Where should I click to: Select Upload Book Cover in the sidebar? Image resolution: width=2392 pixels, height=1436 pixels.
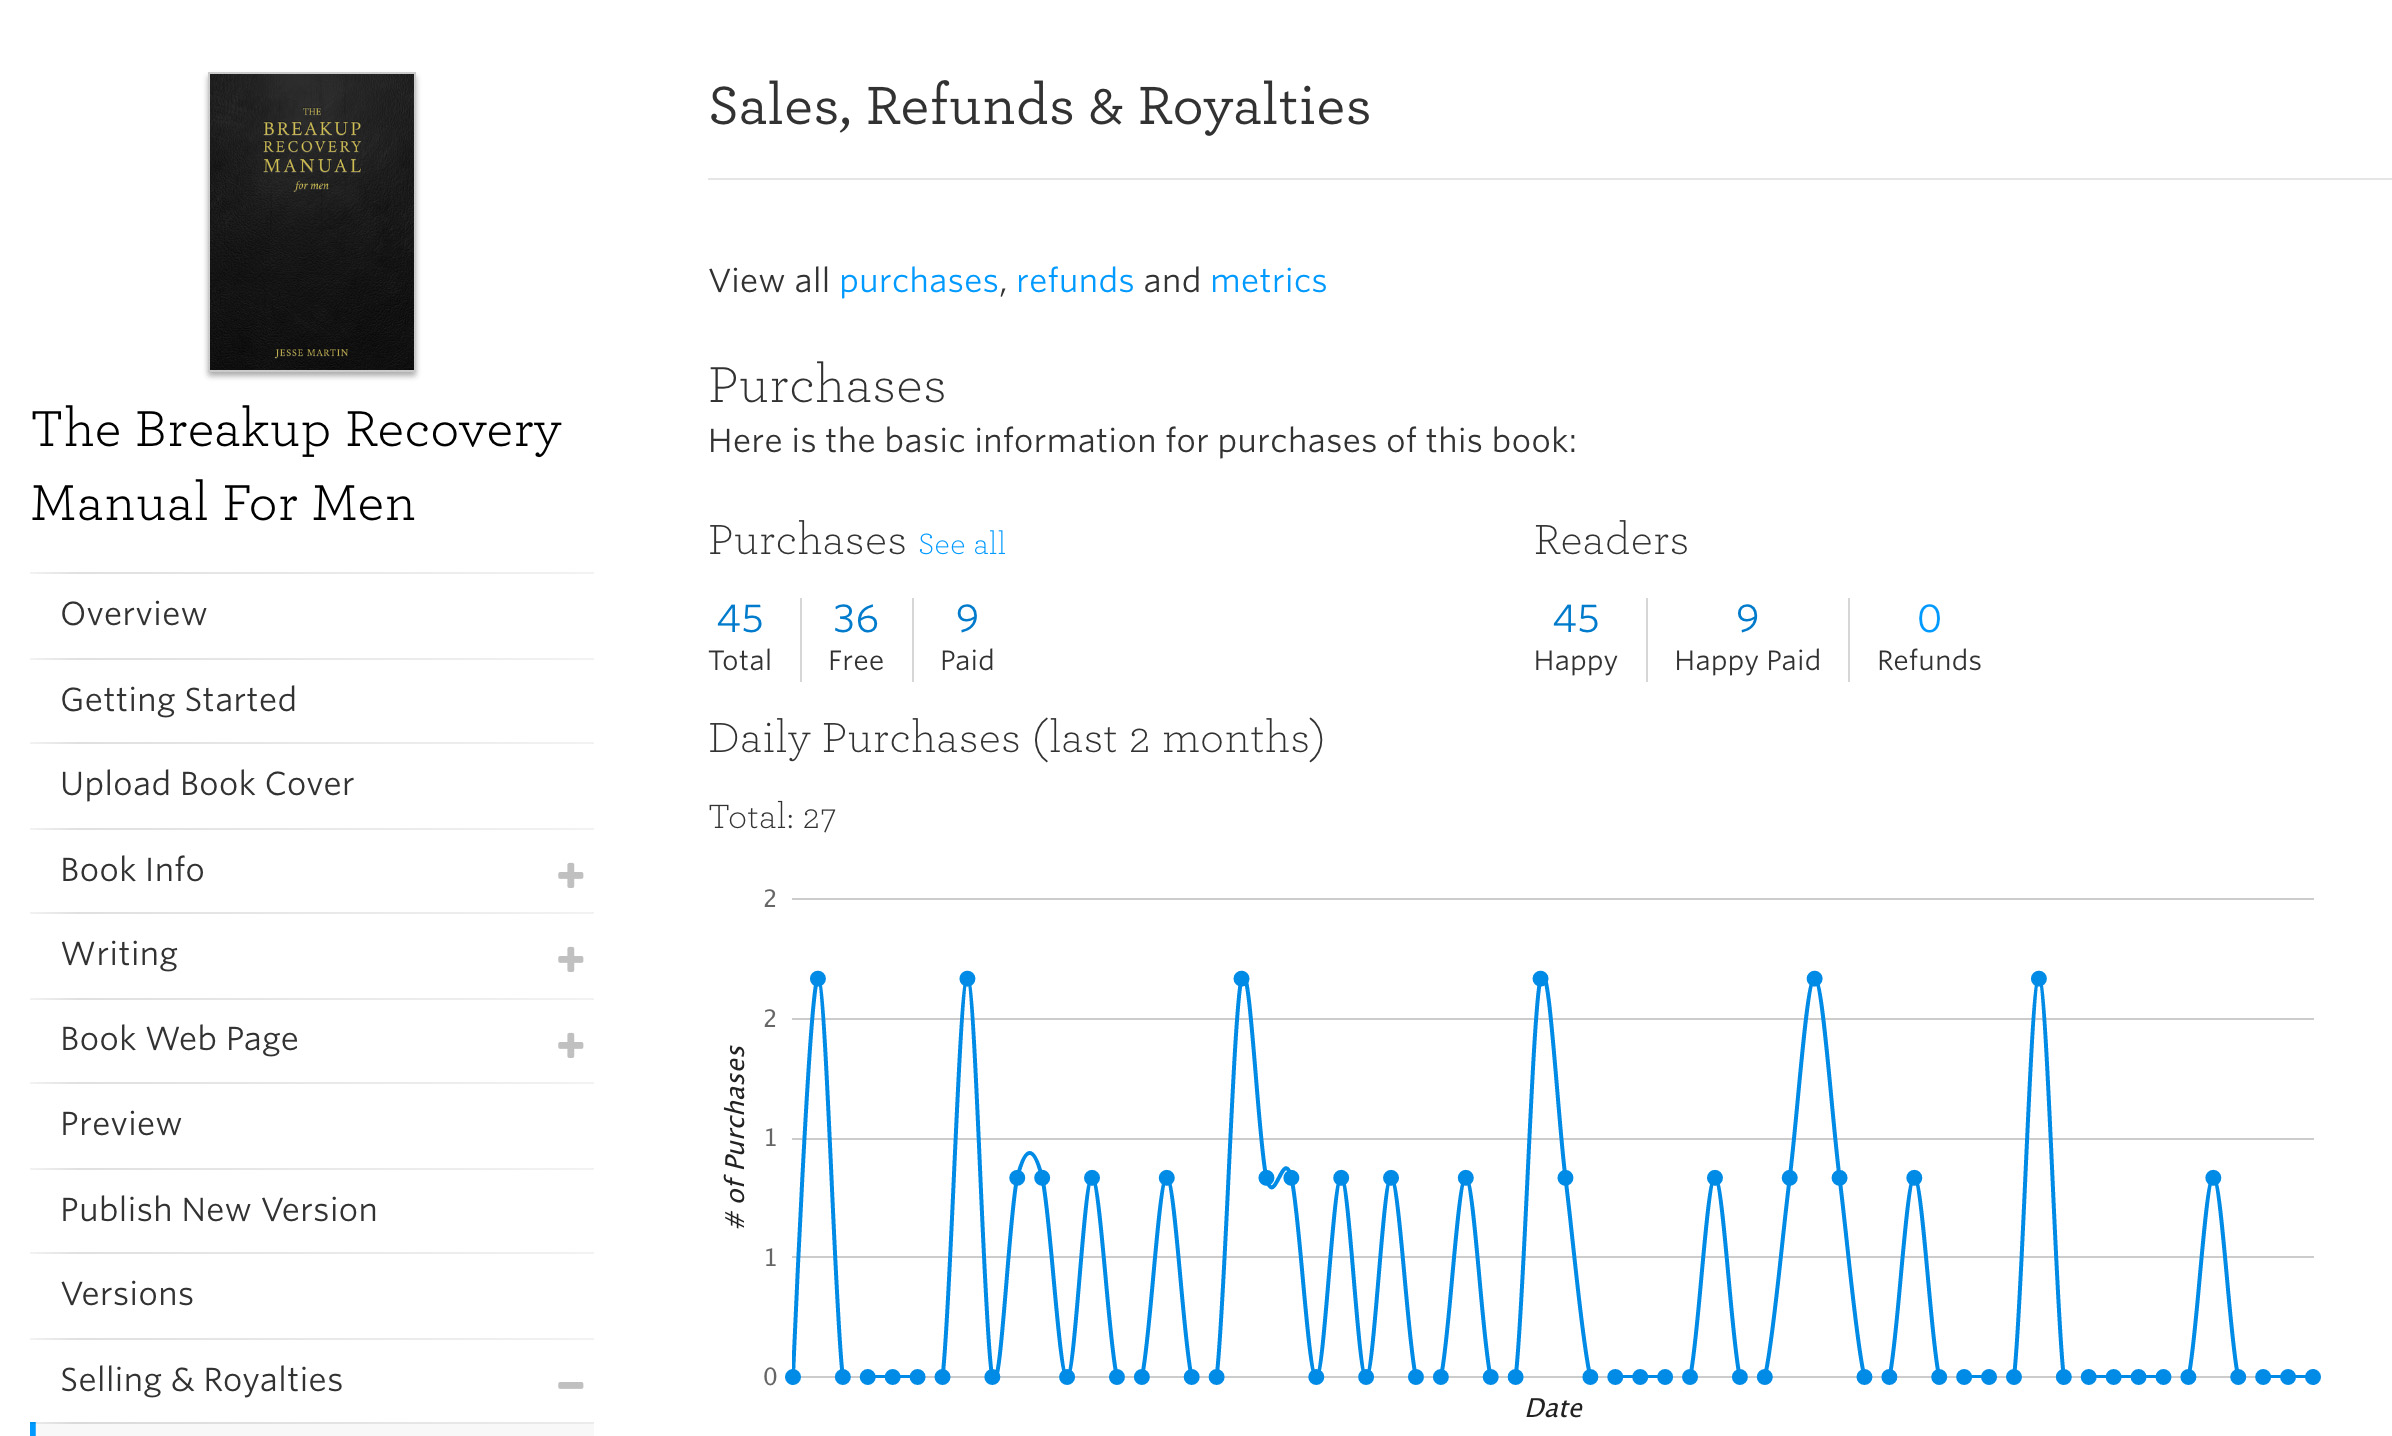pos(207,784)
